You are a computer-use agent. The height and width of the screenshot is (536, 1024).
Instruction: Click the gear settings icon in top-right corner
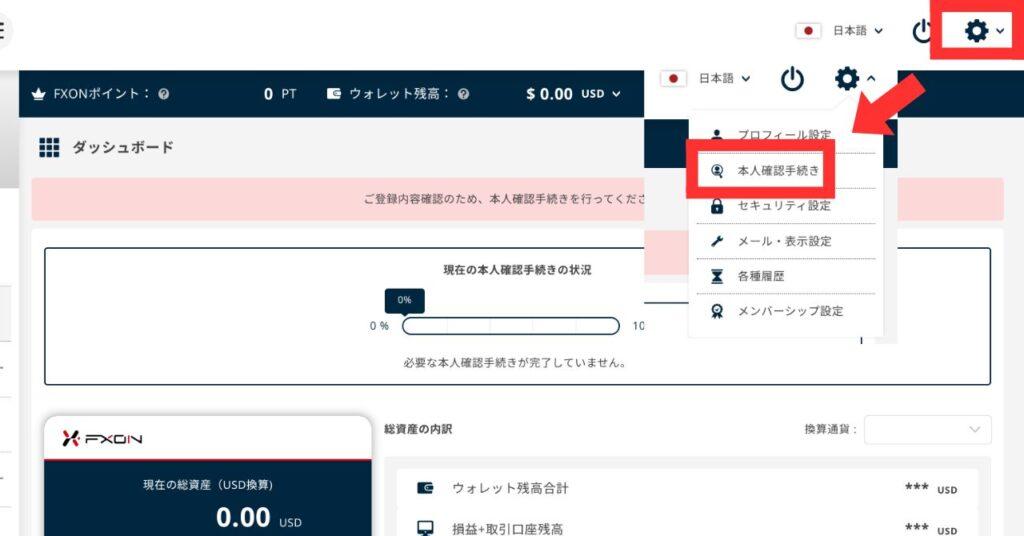tap(977, 31)
